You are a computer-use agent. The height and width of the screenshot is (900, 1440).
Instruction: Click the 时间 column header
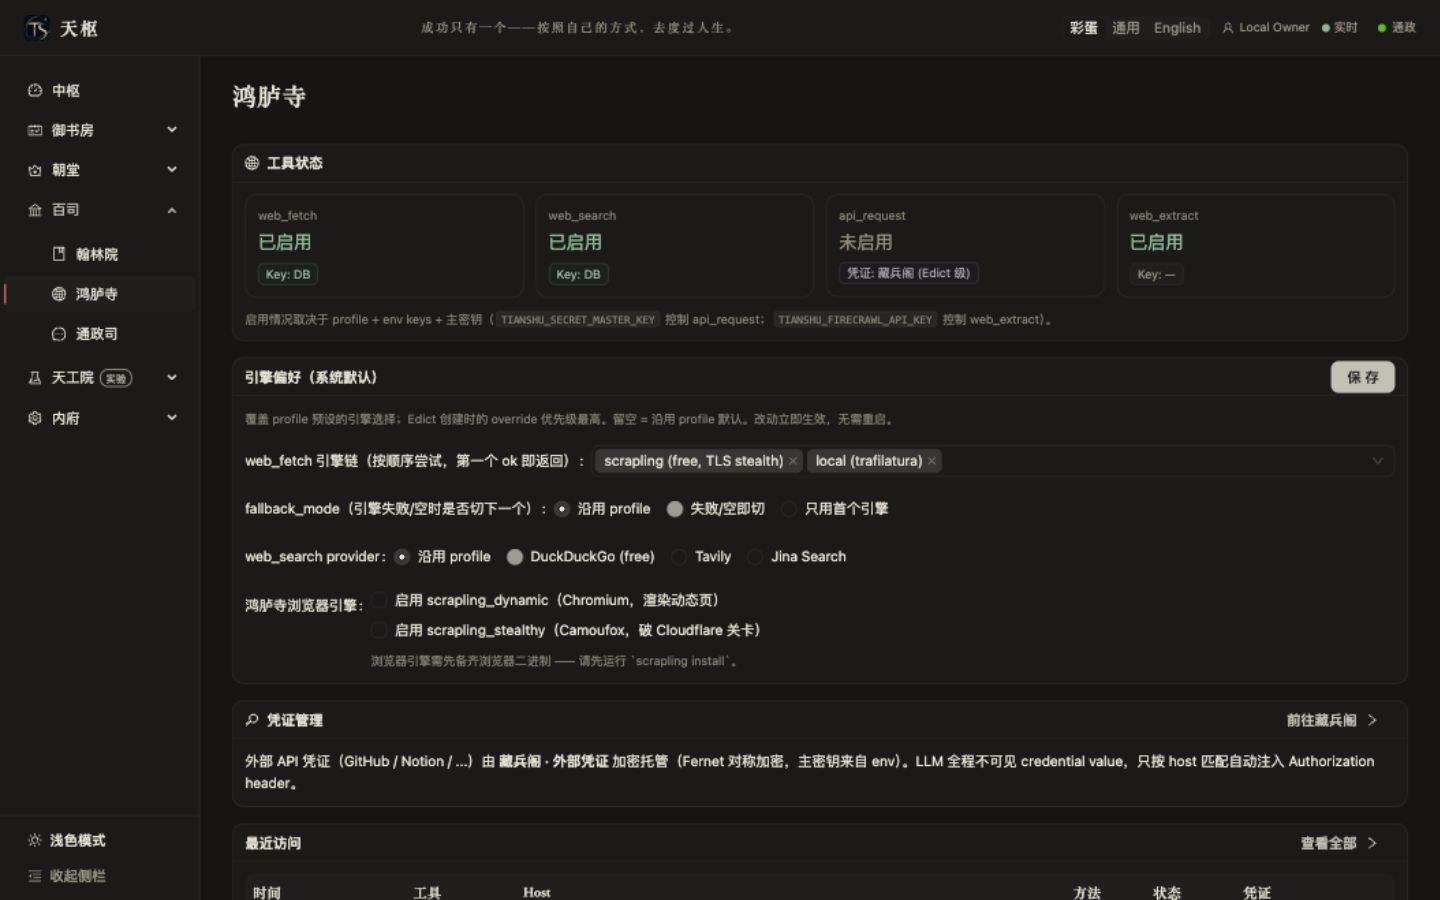pos(267,893)
